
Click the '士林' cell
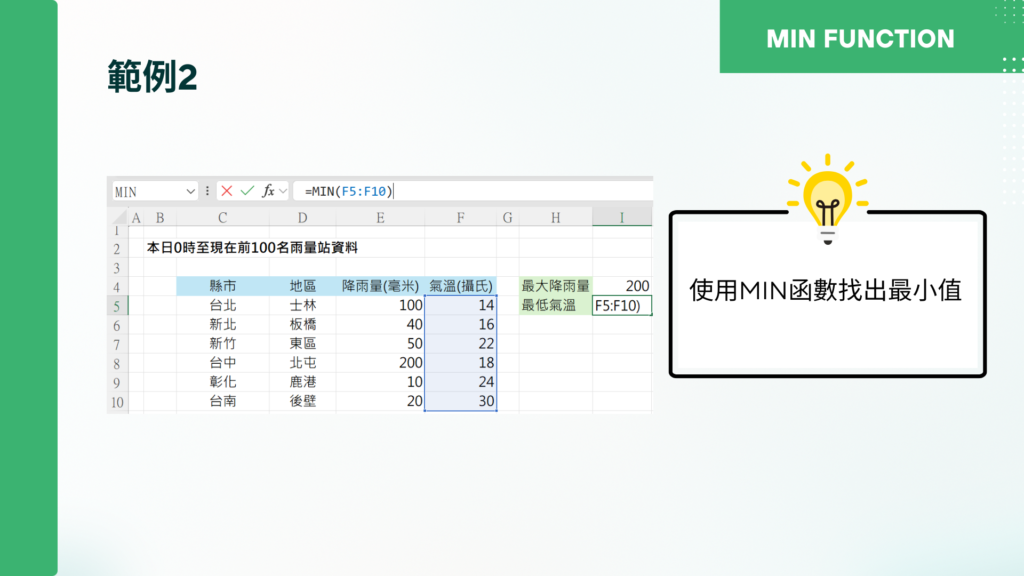[x=302, y=305]
